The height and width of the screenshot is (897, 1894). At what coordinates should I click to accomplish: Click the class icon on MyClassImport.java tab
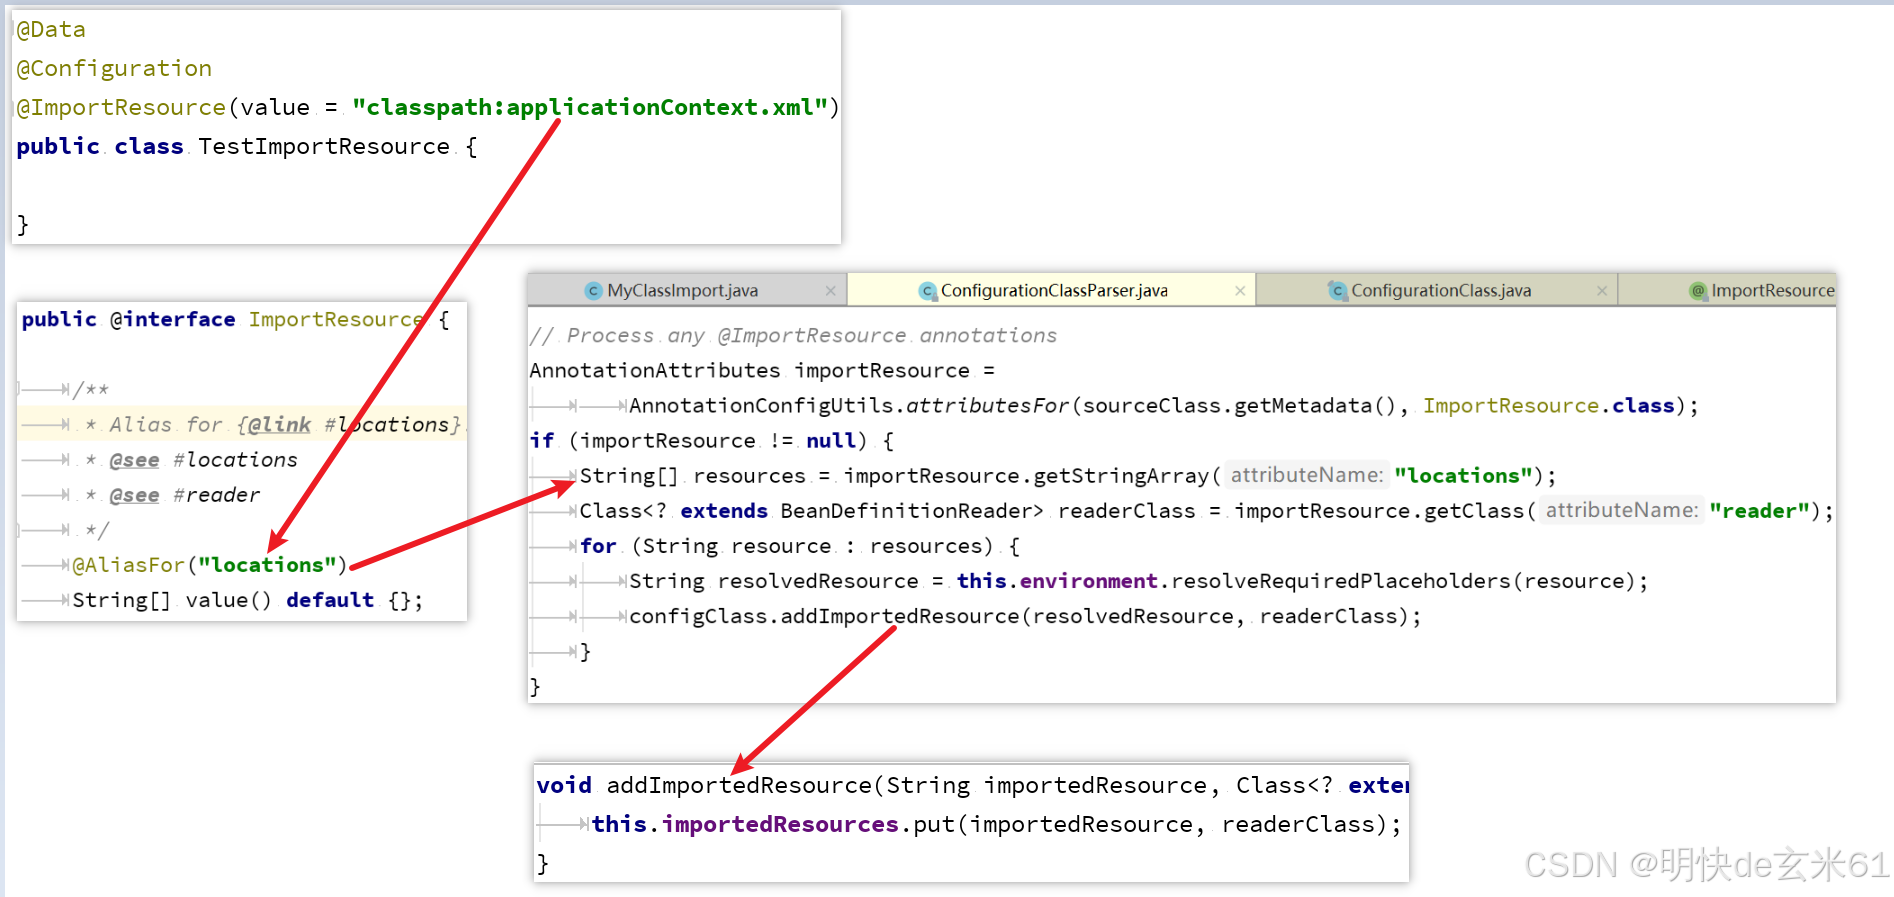[x=593, y=290]
